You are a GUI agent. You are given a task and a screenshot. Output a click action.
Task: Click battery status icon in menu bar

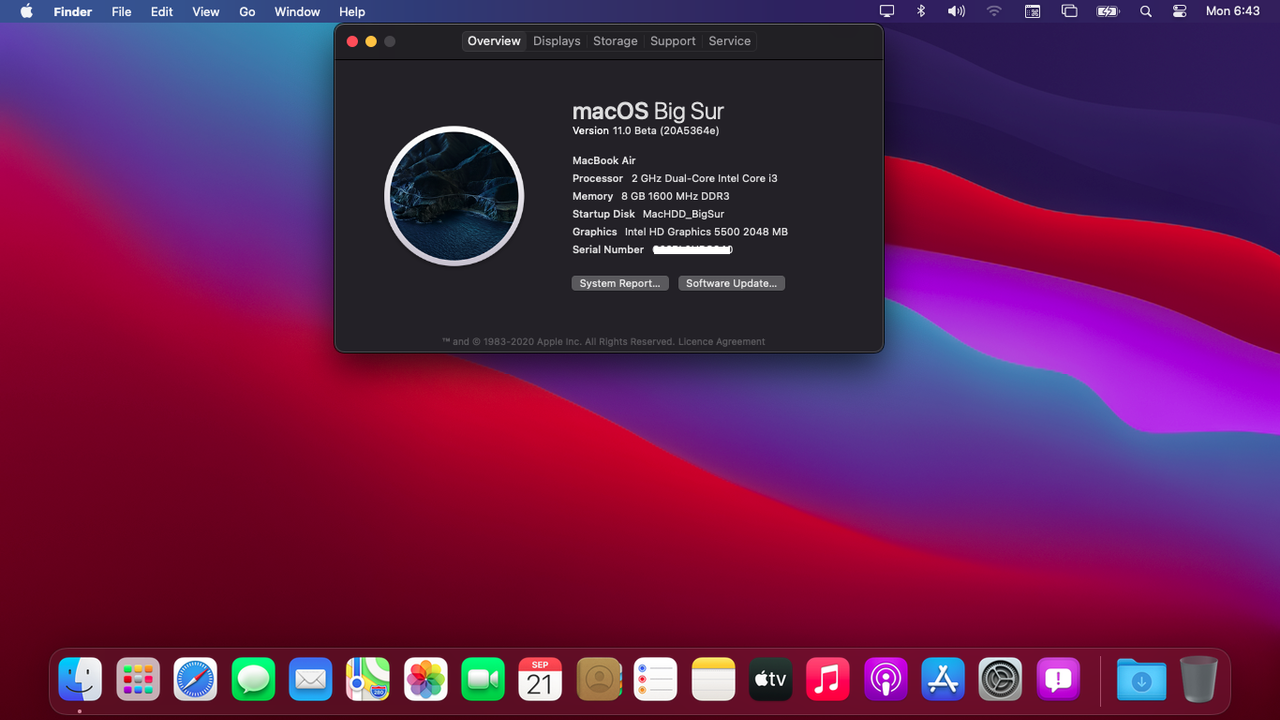pyautogui.click(x=1108, y=11)
